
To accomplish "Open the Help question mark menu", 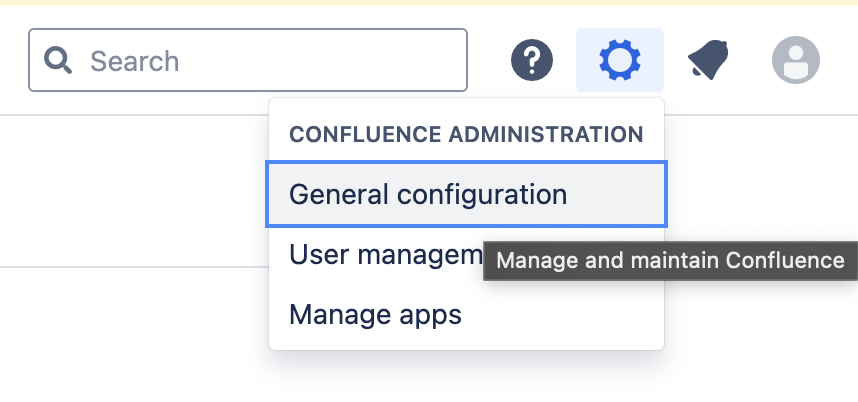I will click(x=532, y=60).
